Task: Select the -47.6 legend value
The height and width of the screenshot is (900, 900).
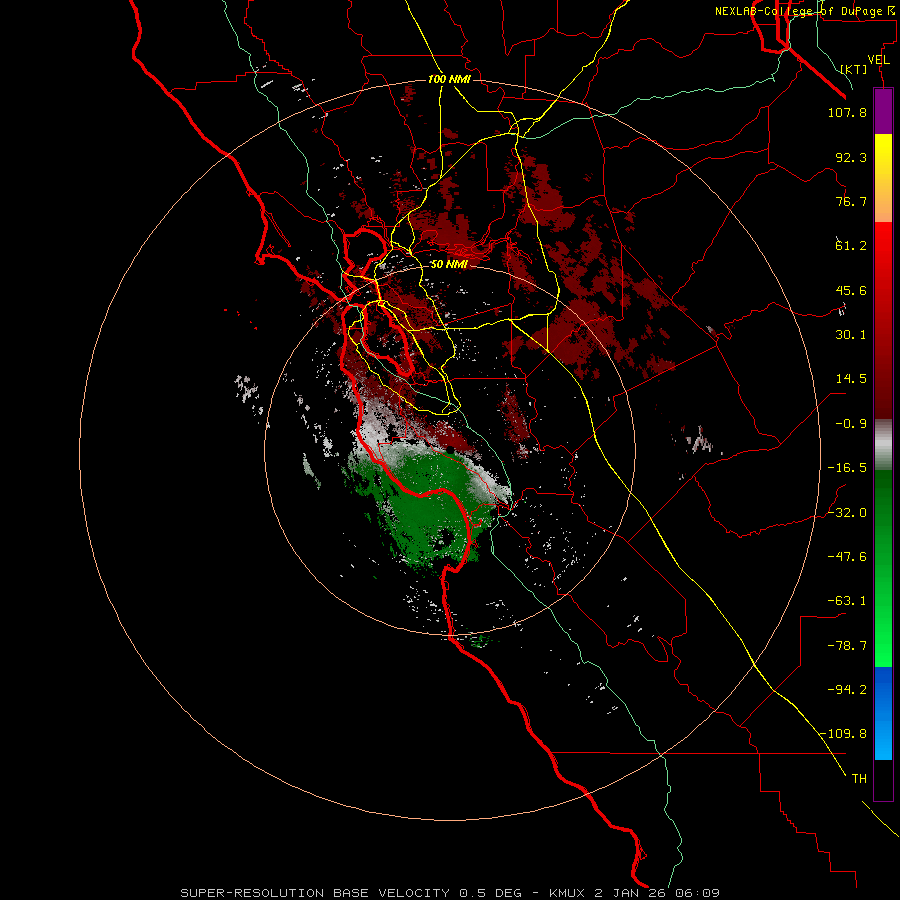Action: (x=847, y=557)
